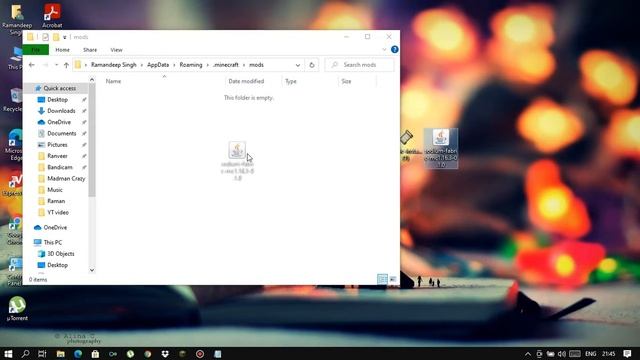Expand the address bar history dropdown
The image size is (640, 360).
coord(298,65)
